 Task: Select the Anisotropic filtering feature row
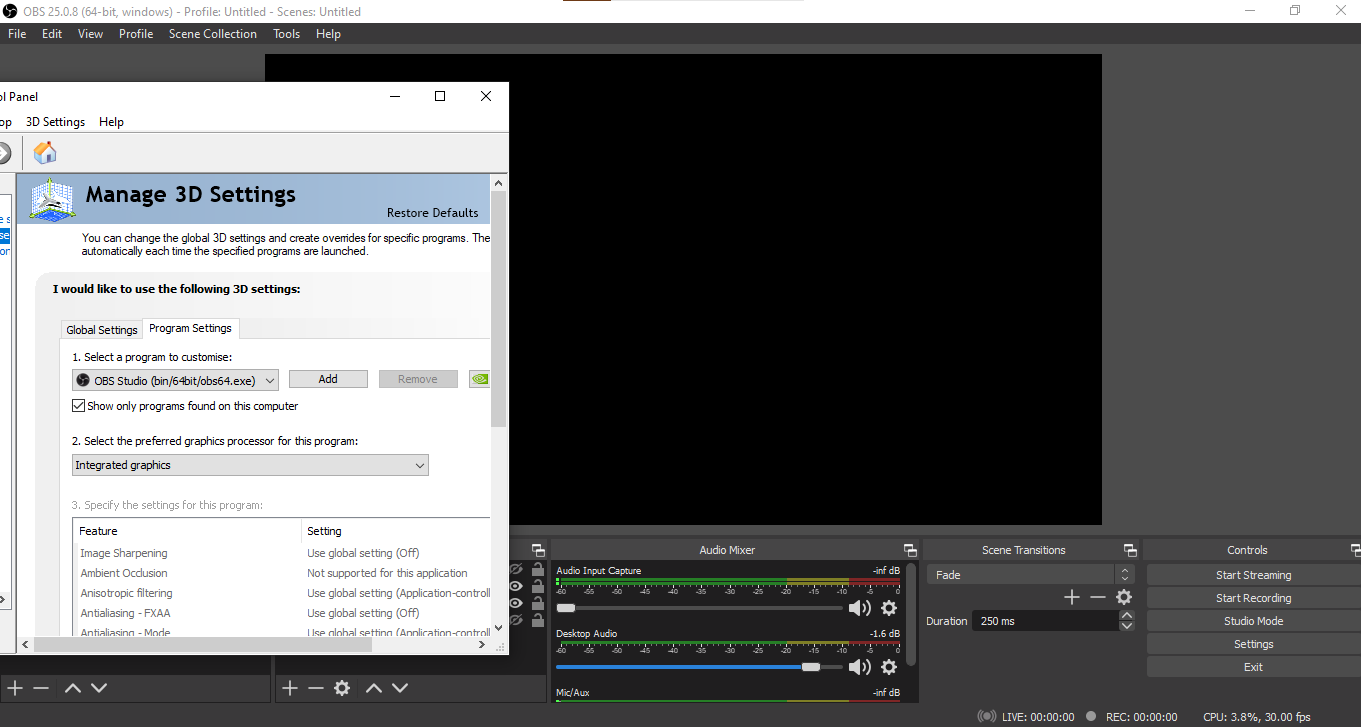pos(282,593)
